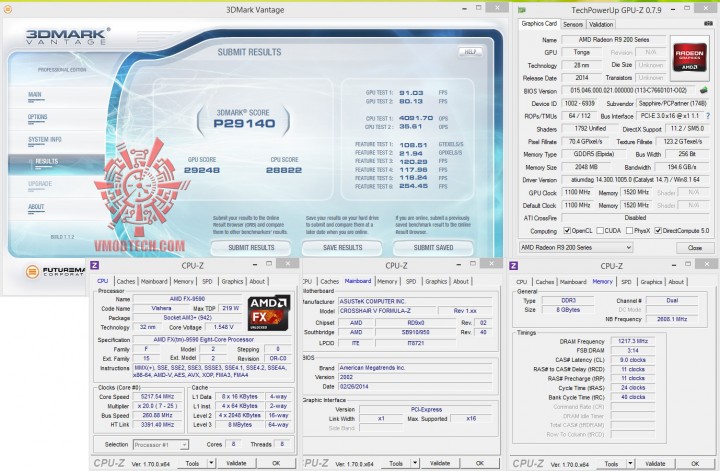Click the 3DMark Vantage title bar icon
This screenshot has height=471, width=720.
pyautogui.click(x=7, y=9)
